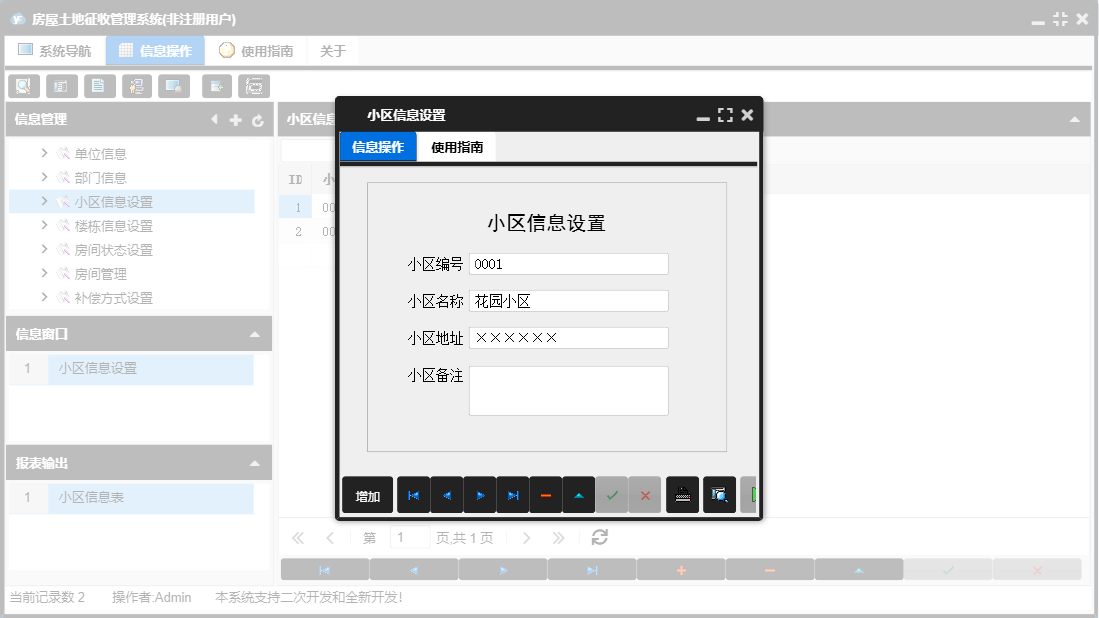The image size is (1099, 618).
Task: Open the report view icon on the toolbar
Action: coord(99,86)
